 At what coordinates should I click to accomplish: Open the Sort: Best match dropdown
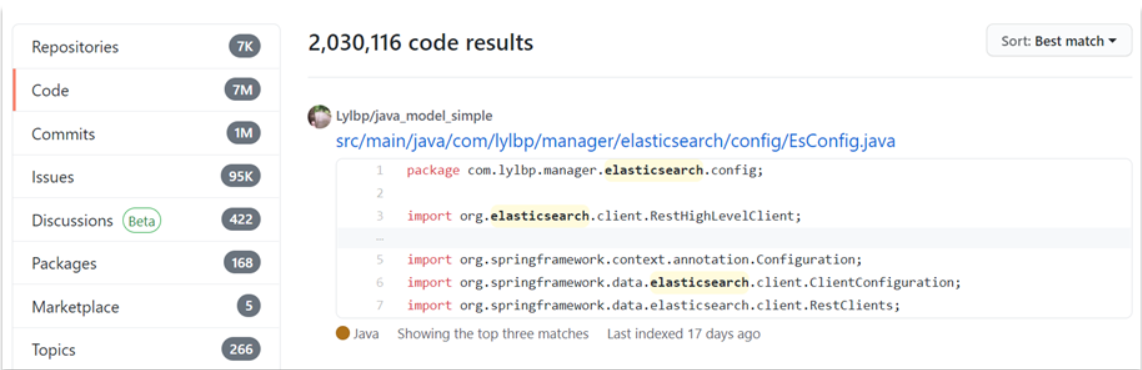(1058, 41)
